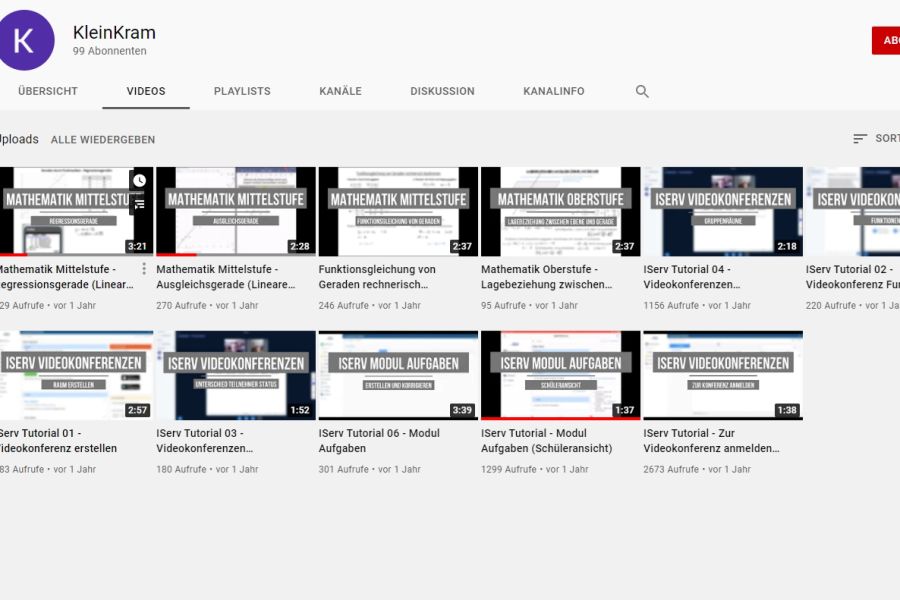Click the KleinKram channel name
Viewport: 900px width, 600px height.
114,33
